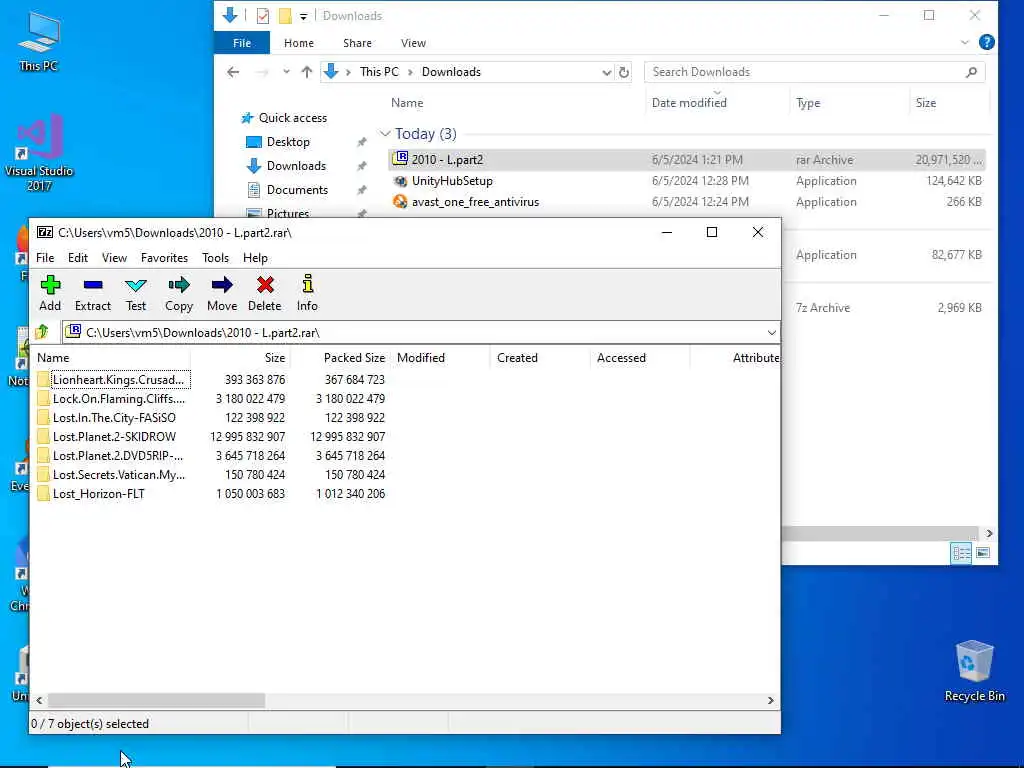Click the Extract toolbar icon
The width and height of the screenshot is (1024, 768).
tap(93, 293)
